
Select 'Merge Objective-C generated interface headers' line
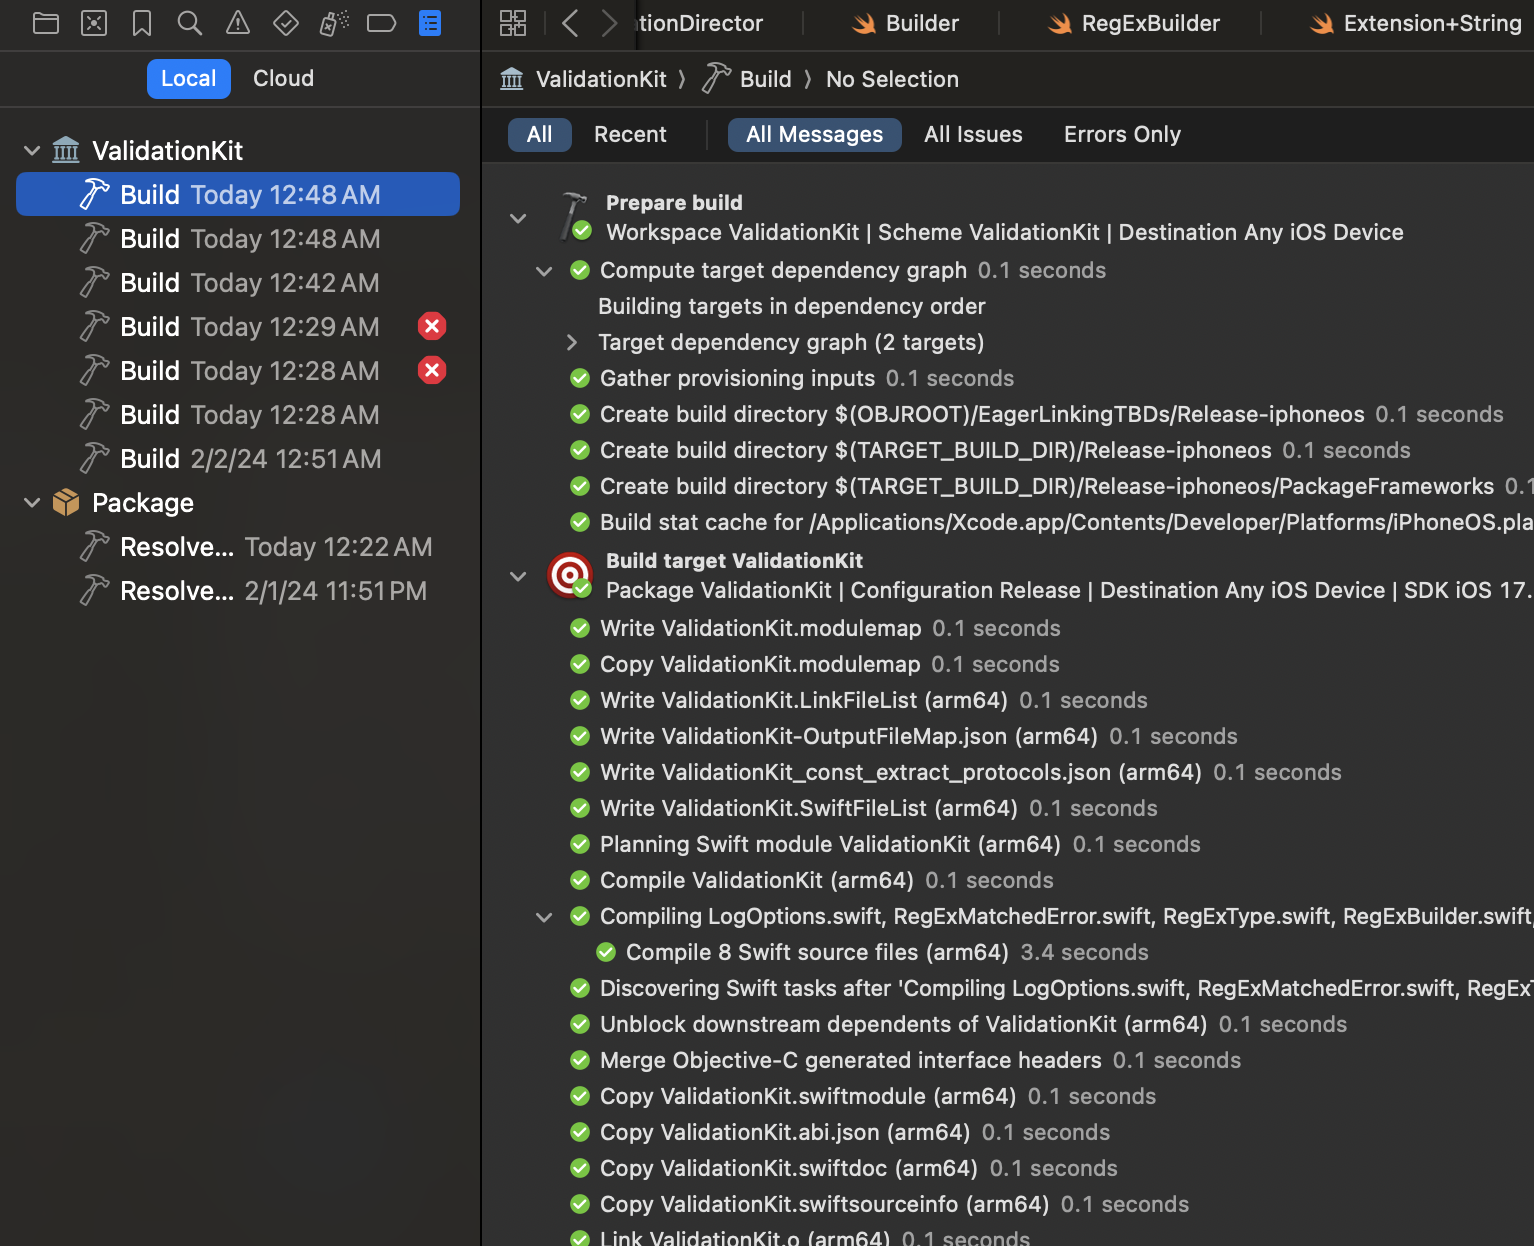[x=851, y=1060]
